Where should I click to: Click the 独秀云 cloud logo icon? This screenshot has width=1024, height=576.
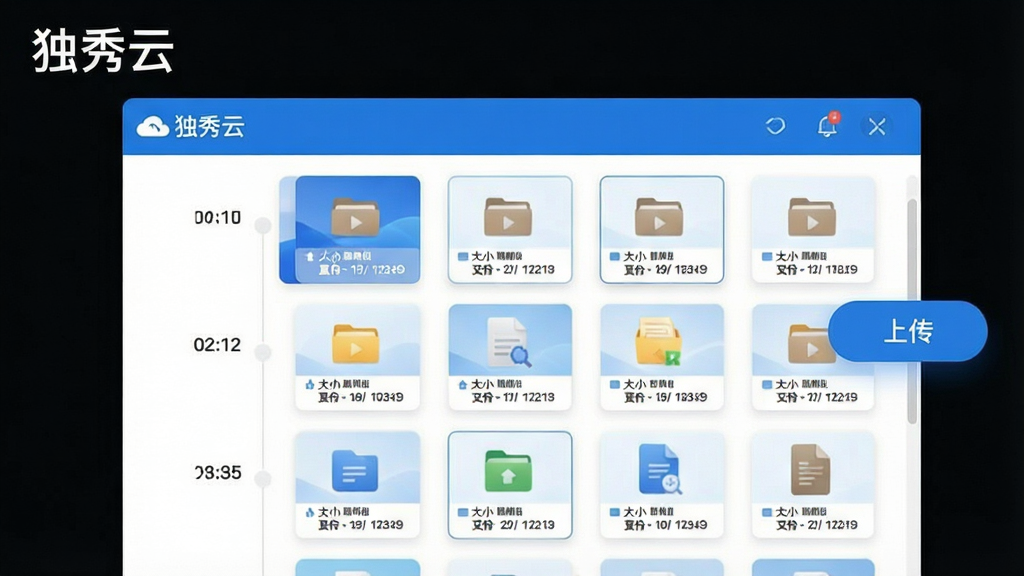coord(153,126)
